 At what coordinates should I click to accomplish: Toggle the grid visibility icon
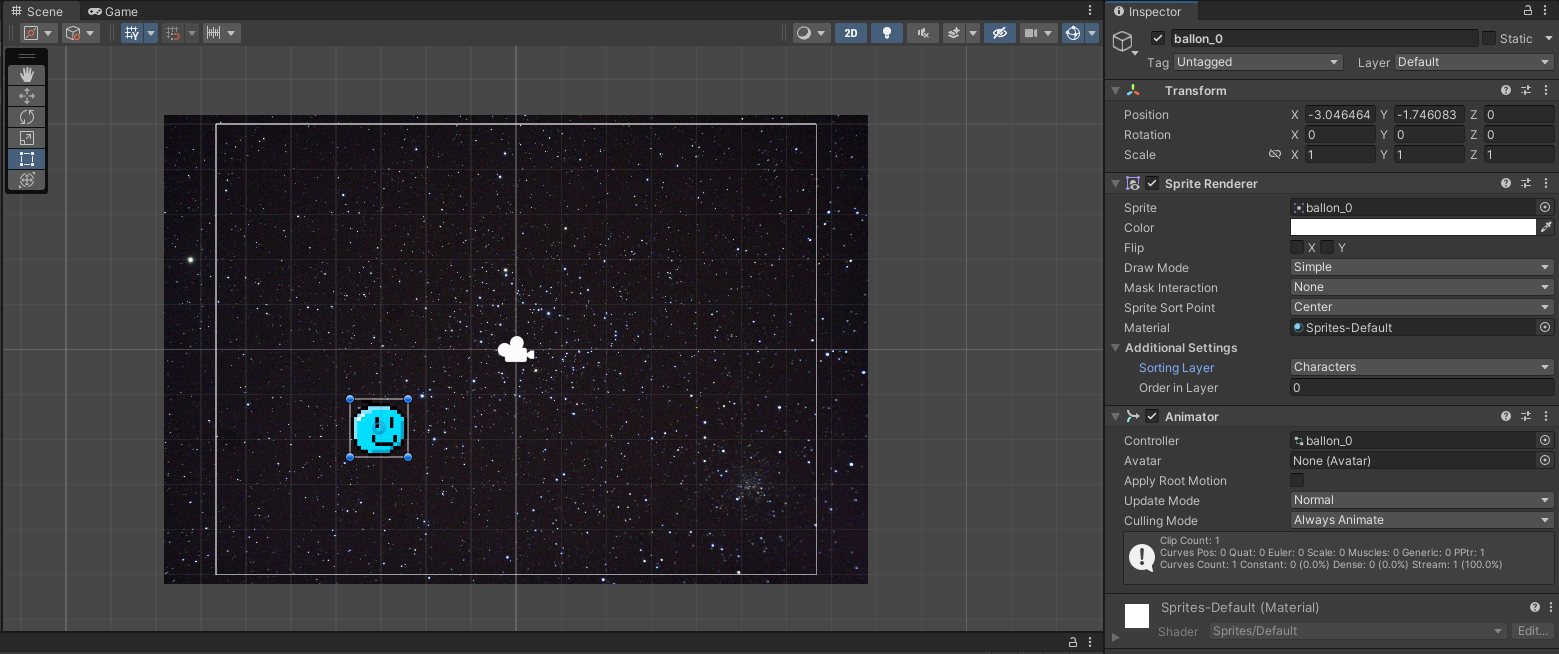132,33
